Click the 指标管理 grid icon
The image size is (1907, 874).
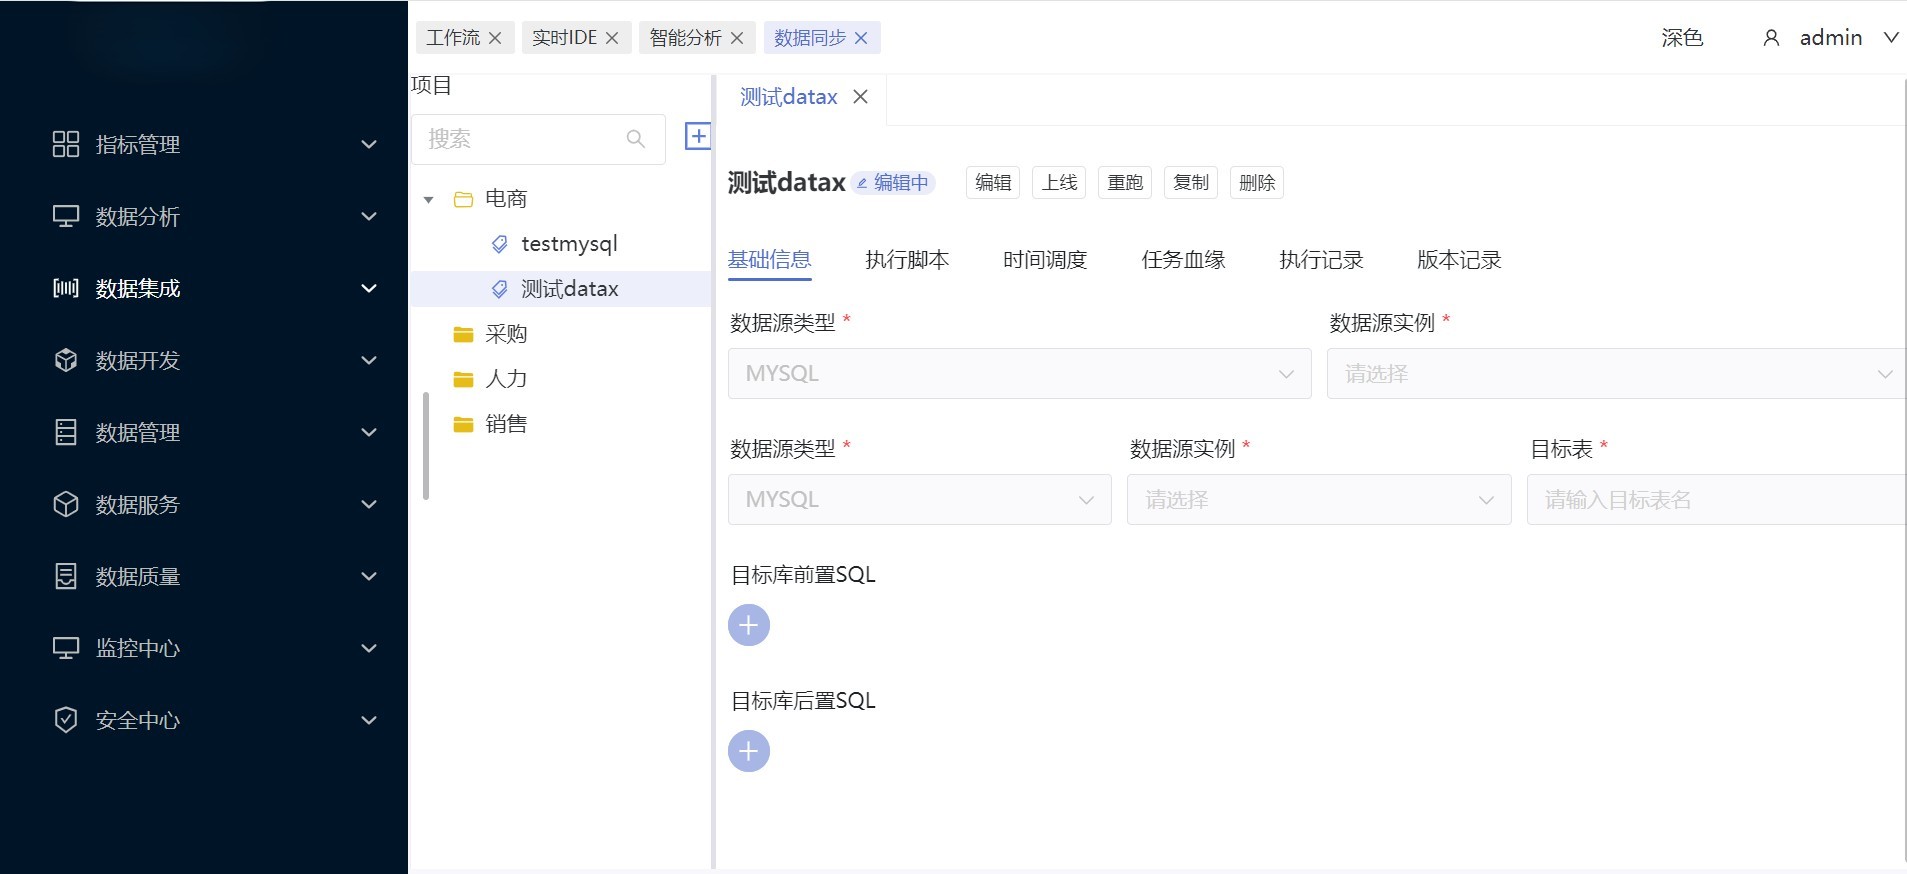click(x=66, y=144)
